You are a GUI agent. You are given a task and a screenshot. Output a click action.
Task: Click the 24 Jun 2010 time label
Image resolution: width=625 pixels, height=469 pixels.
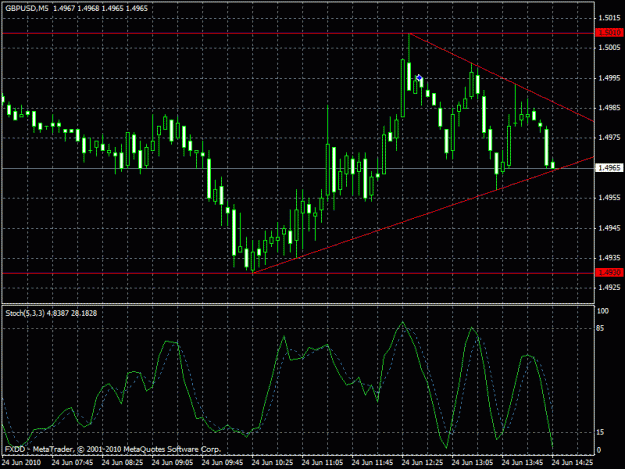22,462
